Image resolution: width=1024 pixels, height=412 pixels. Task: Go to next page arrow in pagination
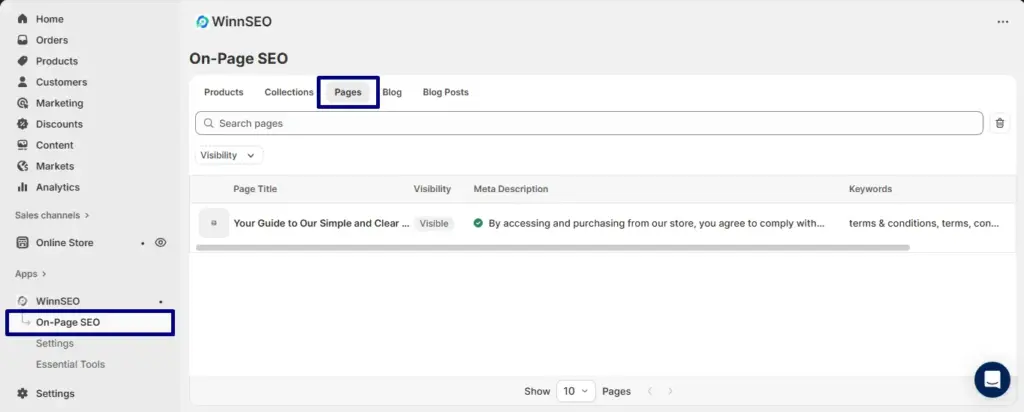click(670, 391)
